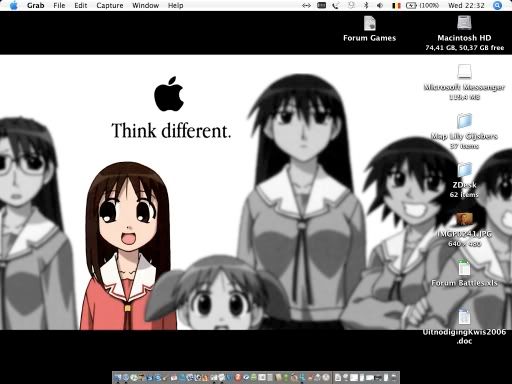Screen dimensions: 512x384
Task: Click the battery status indicator
Action: click(x=422, y=5)
